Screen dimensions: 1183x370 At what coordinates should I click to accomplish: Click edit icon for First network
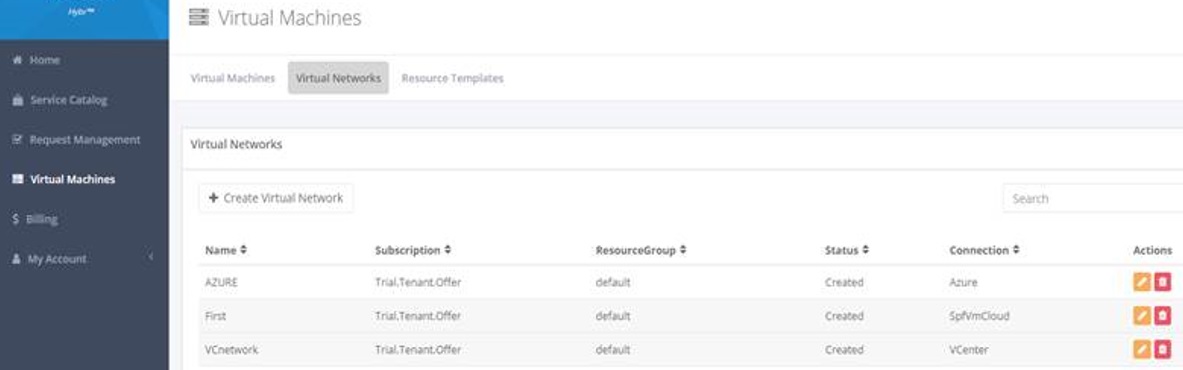[1142, 316]
